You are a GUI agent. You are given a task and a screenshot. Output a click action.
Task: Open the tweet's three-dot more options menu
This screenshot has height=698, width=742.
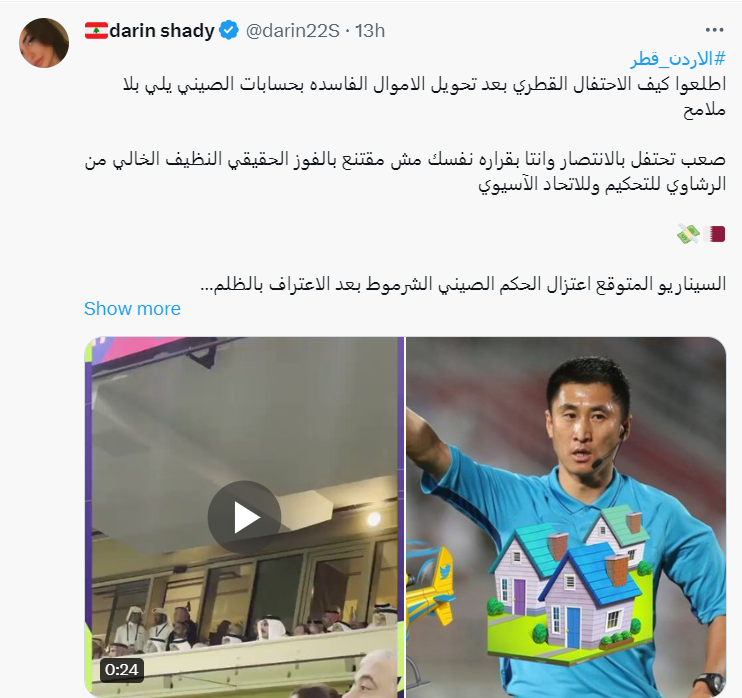(714, 30)
